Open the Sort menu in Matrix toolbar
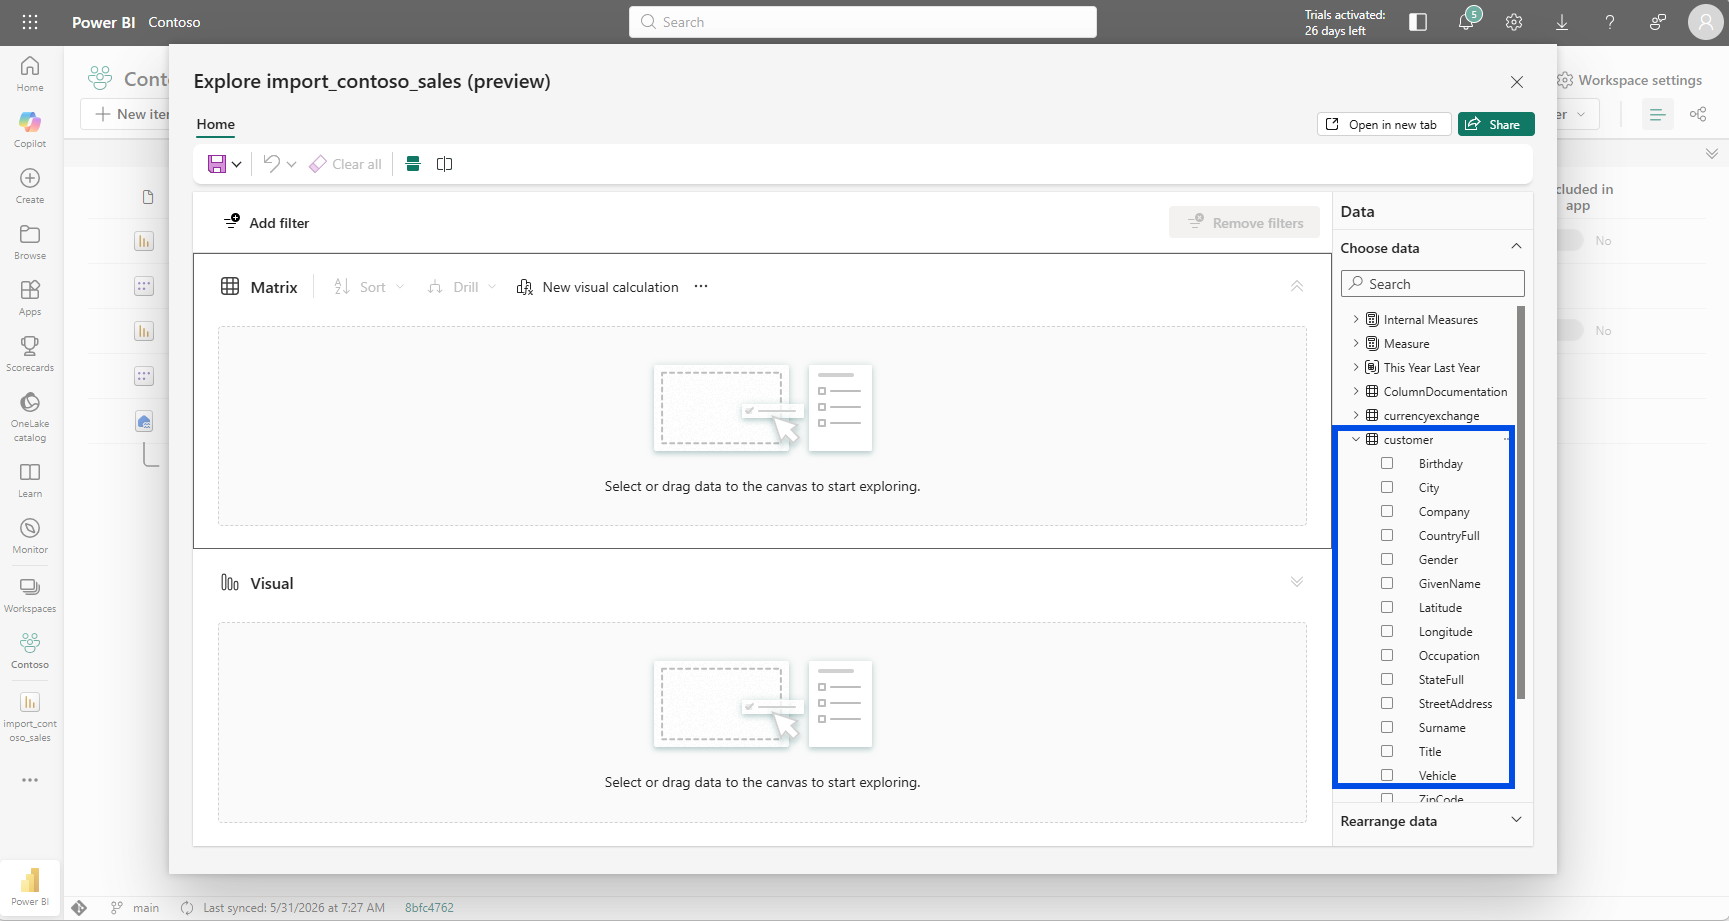This screenshot has width=1729, height=921. (x=369, y=287)
